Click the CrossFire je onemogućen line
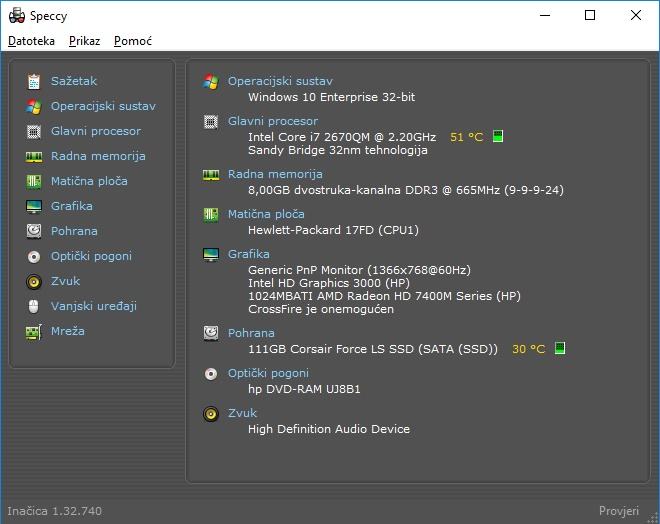This screenshot has width=660, height=524. point(321,309)
